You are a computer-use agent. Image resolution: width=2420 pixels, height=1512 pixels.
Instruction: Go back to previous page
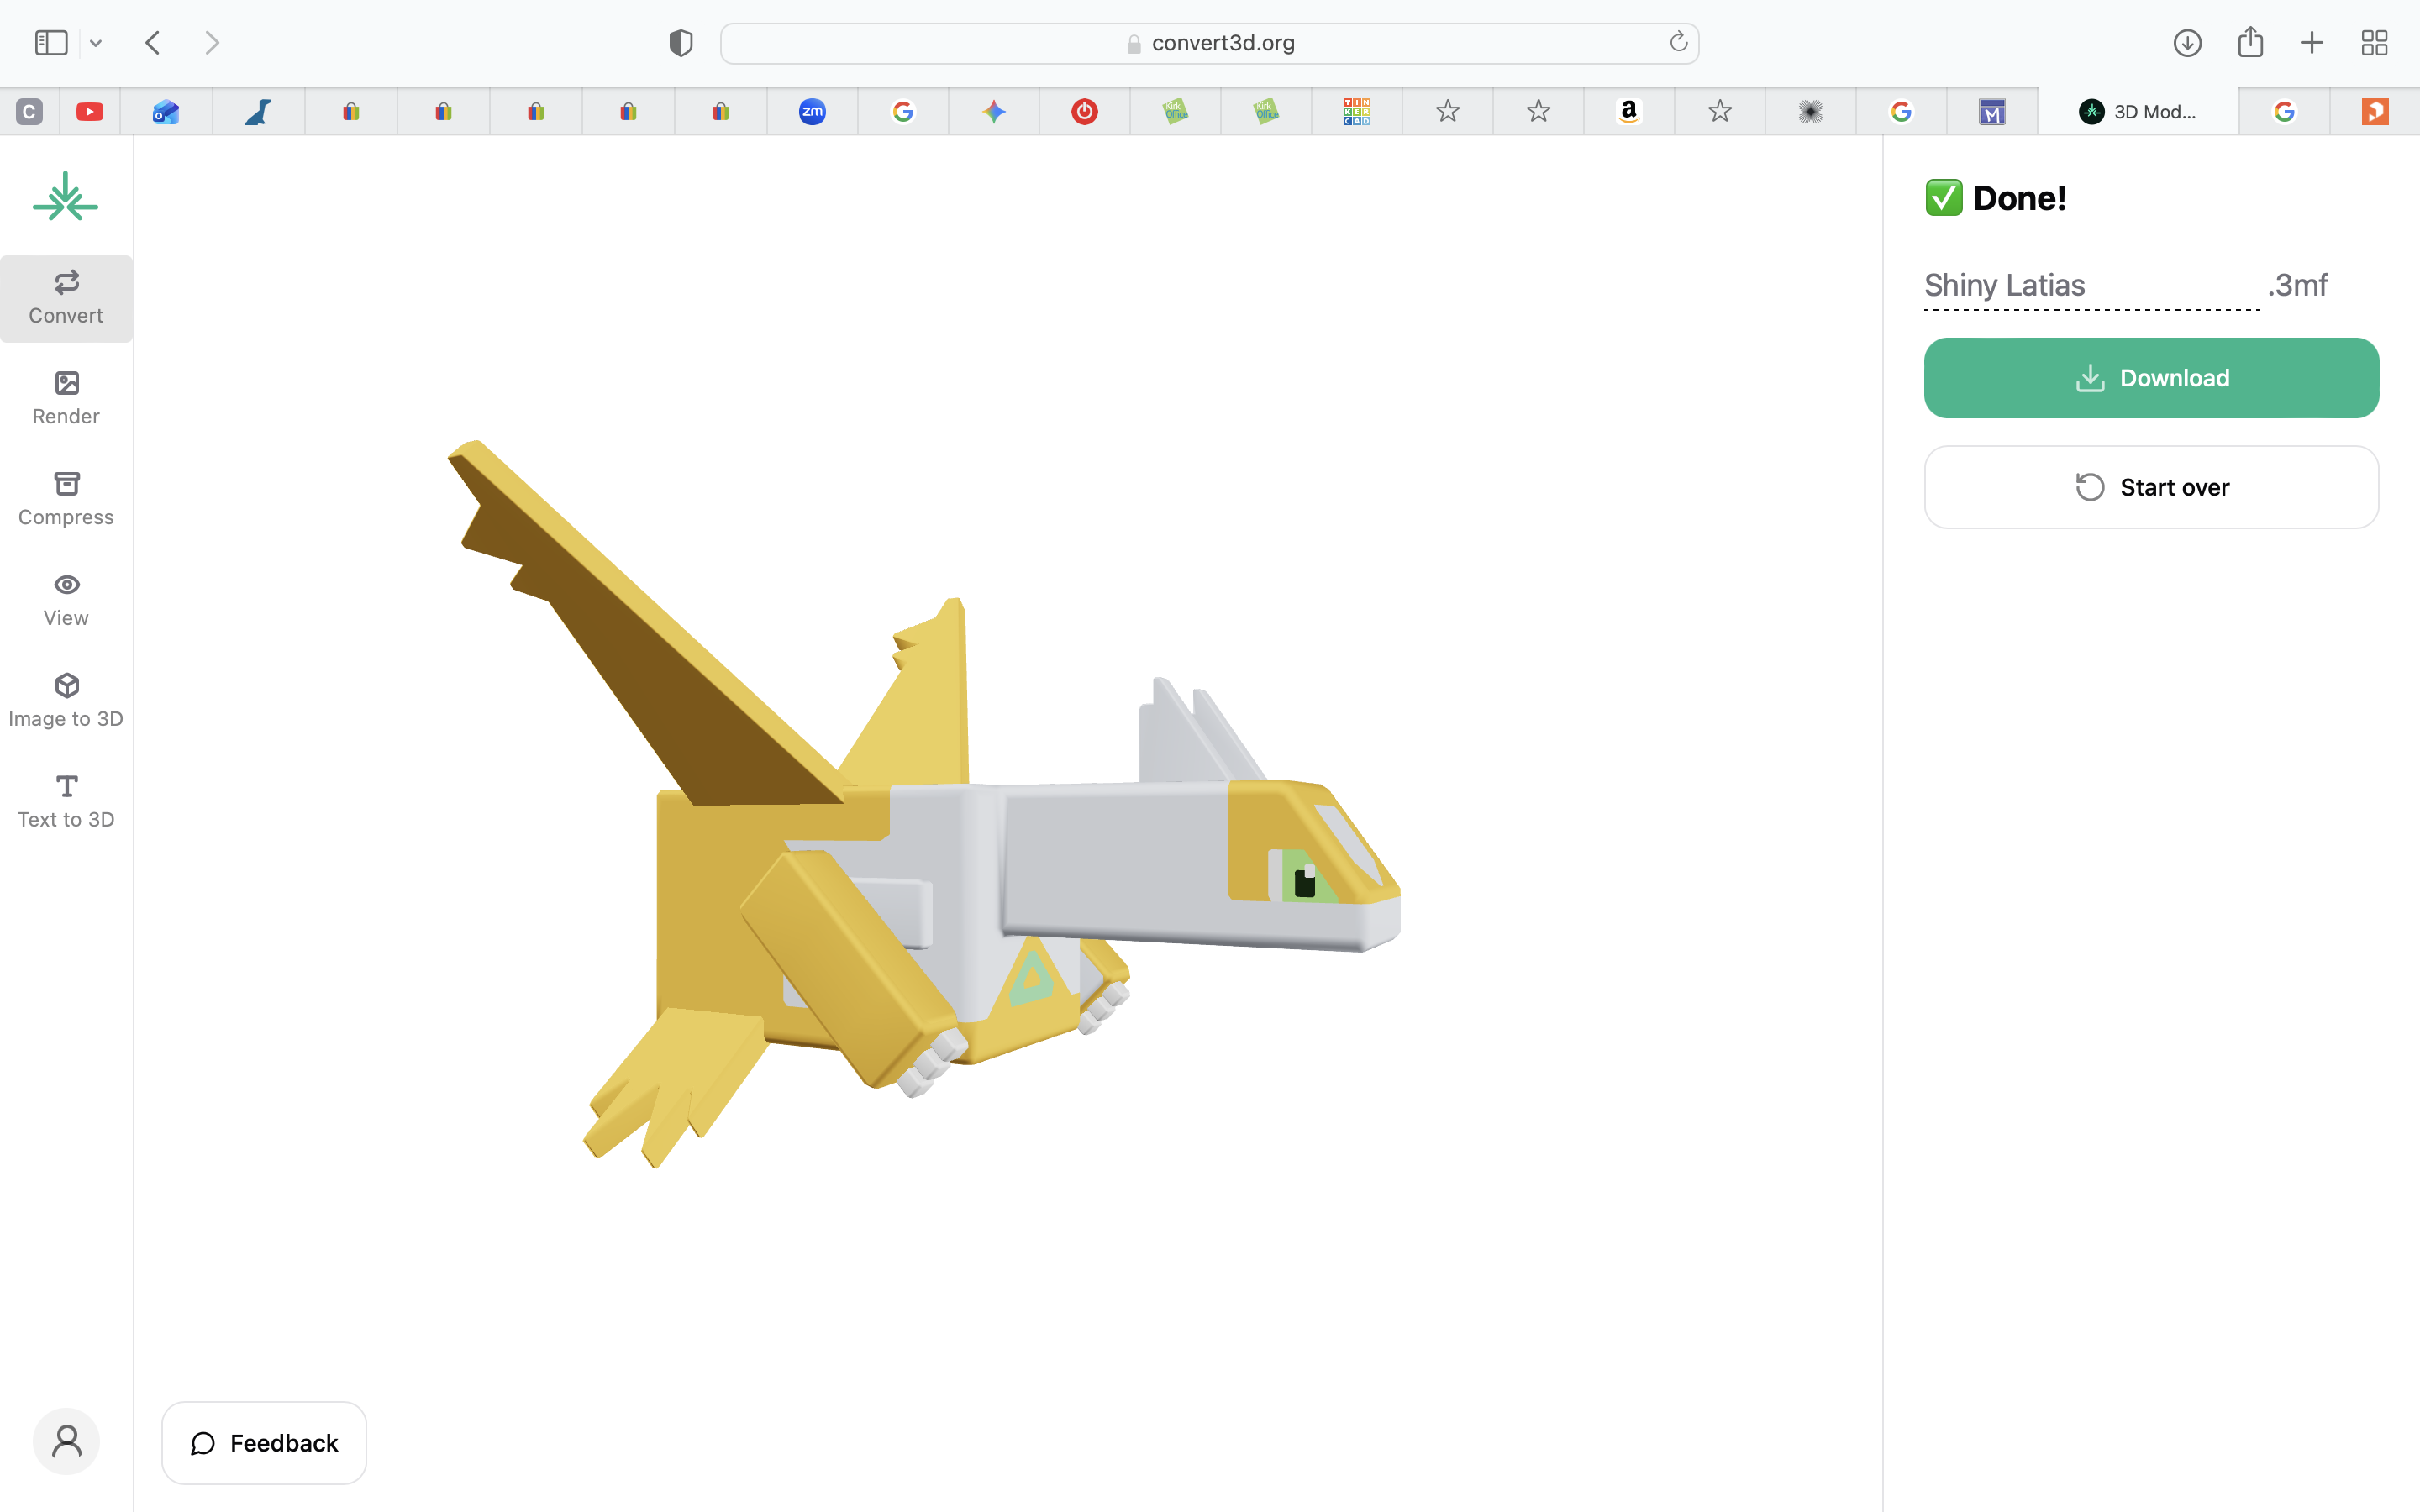pos(153,43)
